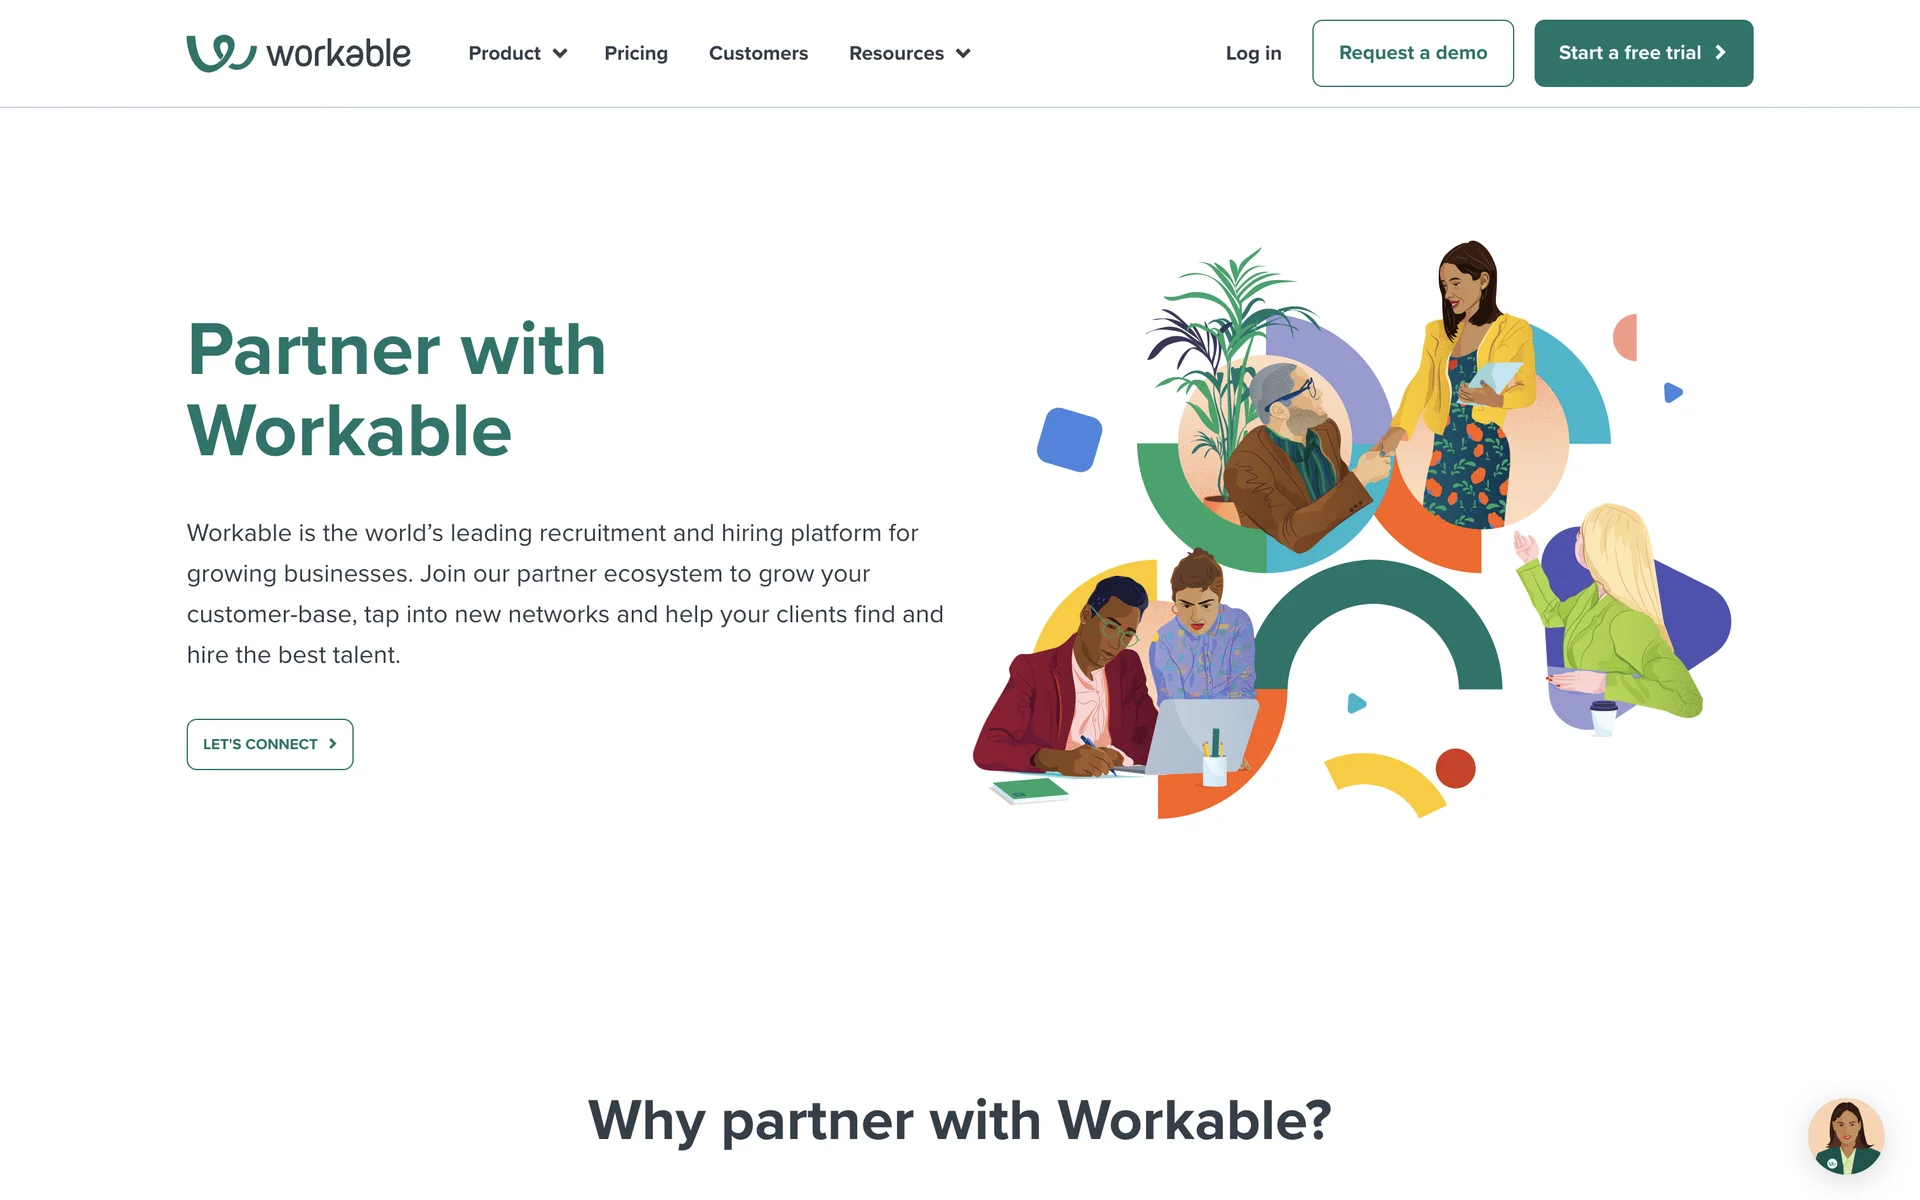Click the Log in link
The height and width of the screenshot is (1200, 1920).
coord(1253,53)
